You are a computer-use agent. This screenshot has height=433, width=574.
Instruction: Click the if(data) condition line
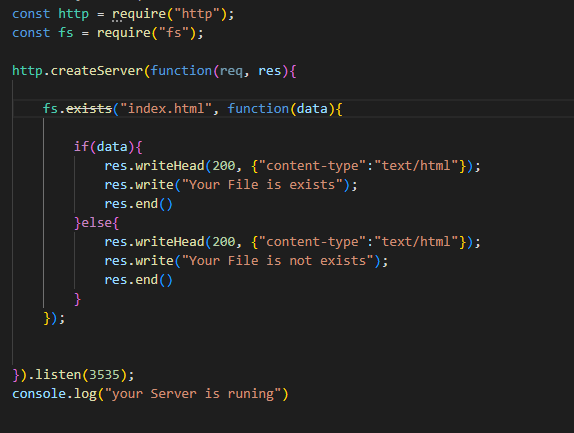108,147
